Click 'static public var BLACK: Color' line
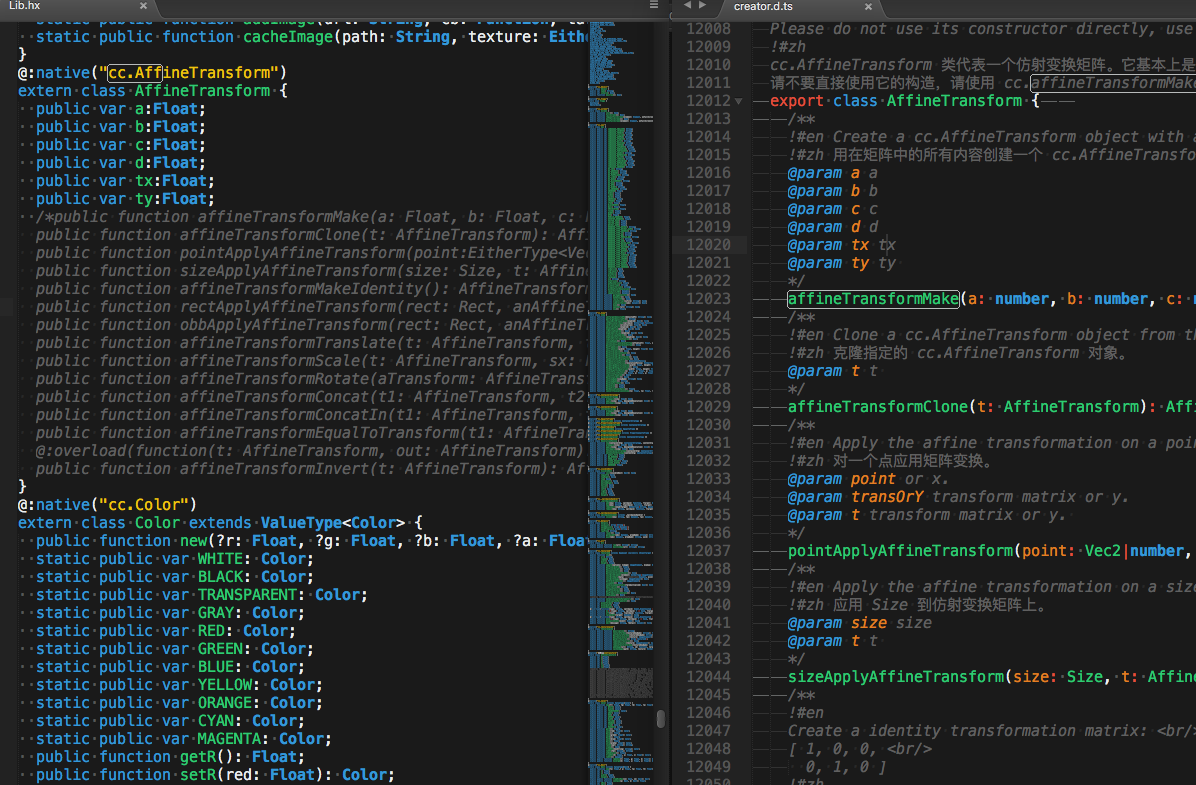The height and width of the screenshot is (785, 1196). point(175,577)
